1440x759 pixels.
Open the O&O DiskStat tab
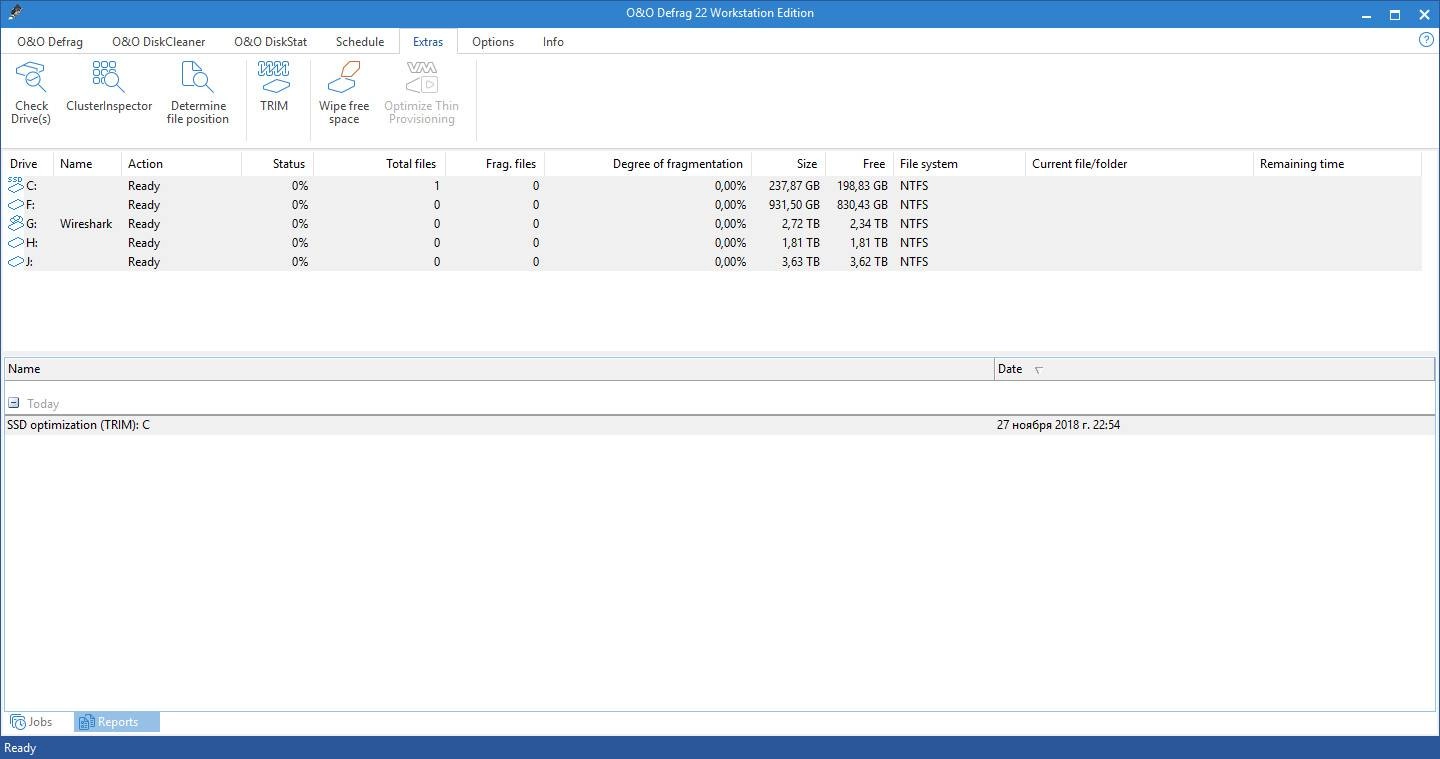270,42
